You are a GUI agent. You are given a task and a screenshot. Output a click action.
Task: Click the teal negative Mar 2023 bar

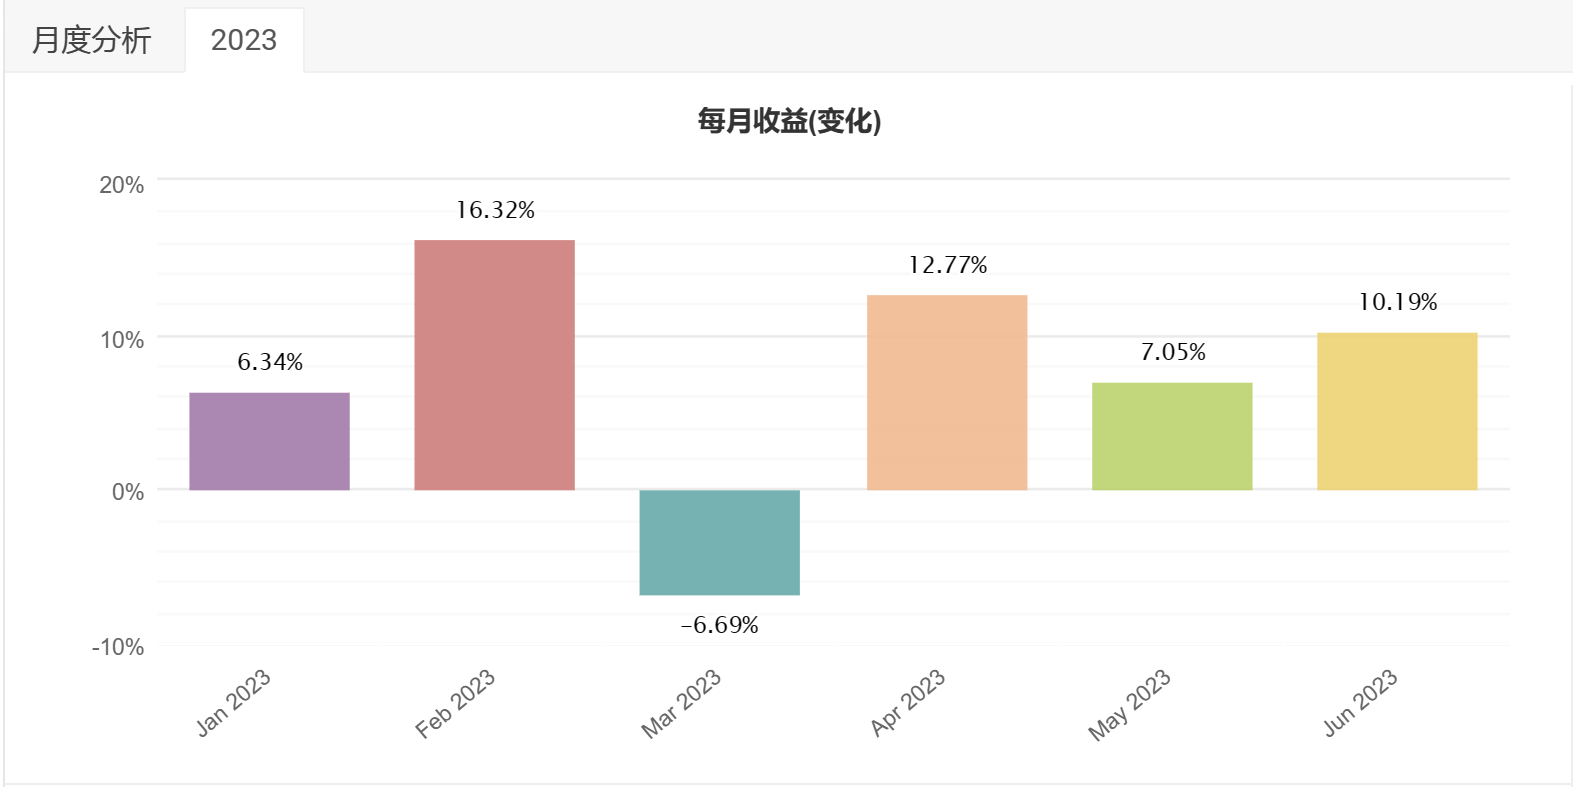719,542
